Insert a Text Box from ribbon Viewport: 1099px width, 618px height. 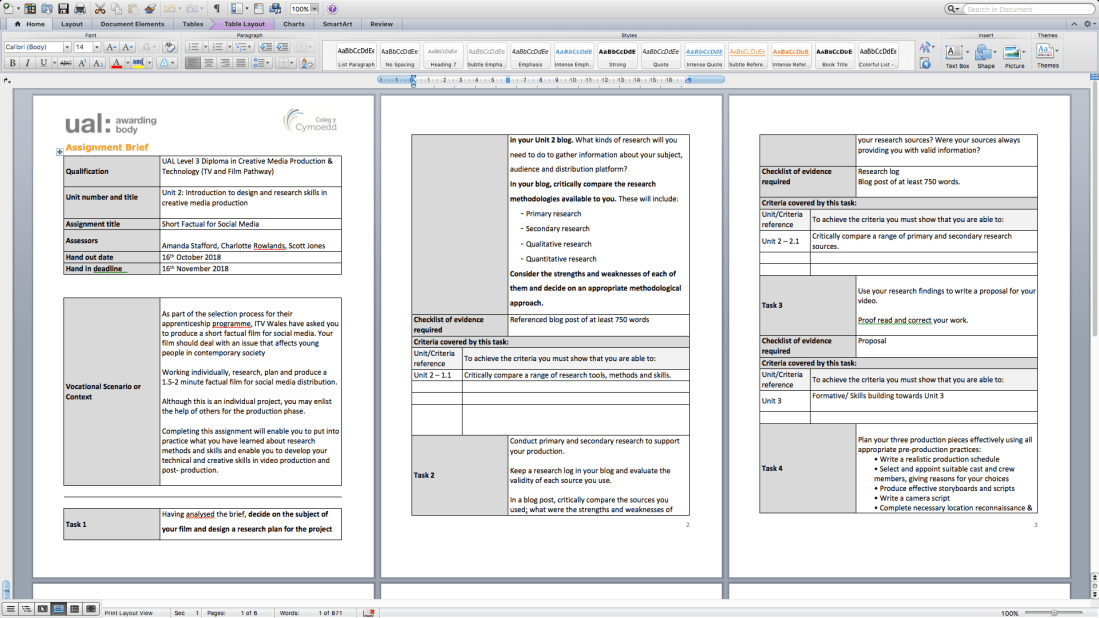point(956,54)
